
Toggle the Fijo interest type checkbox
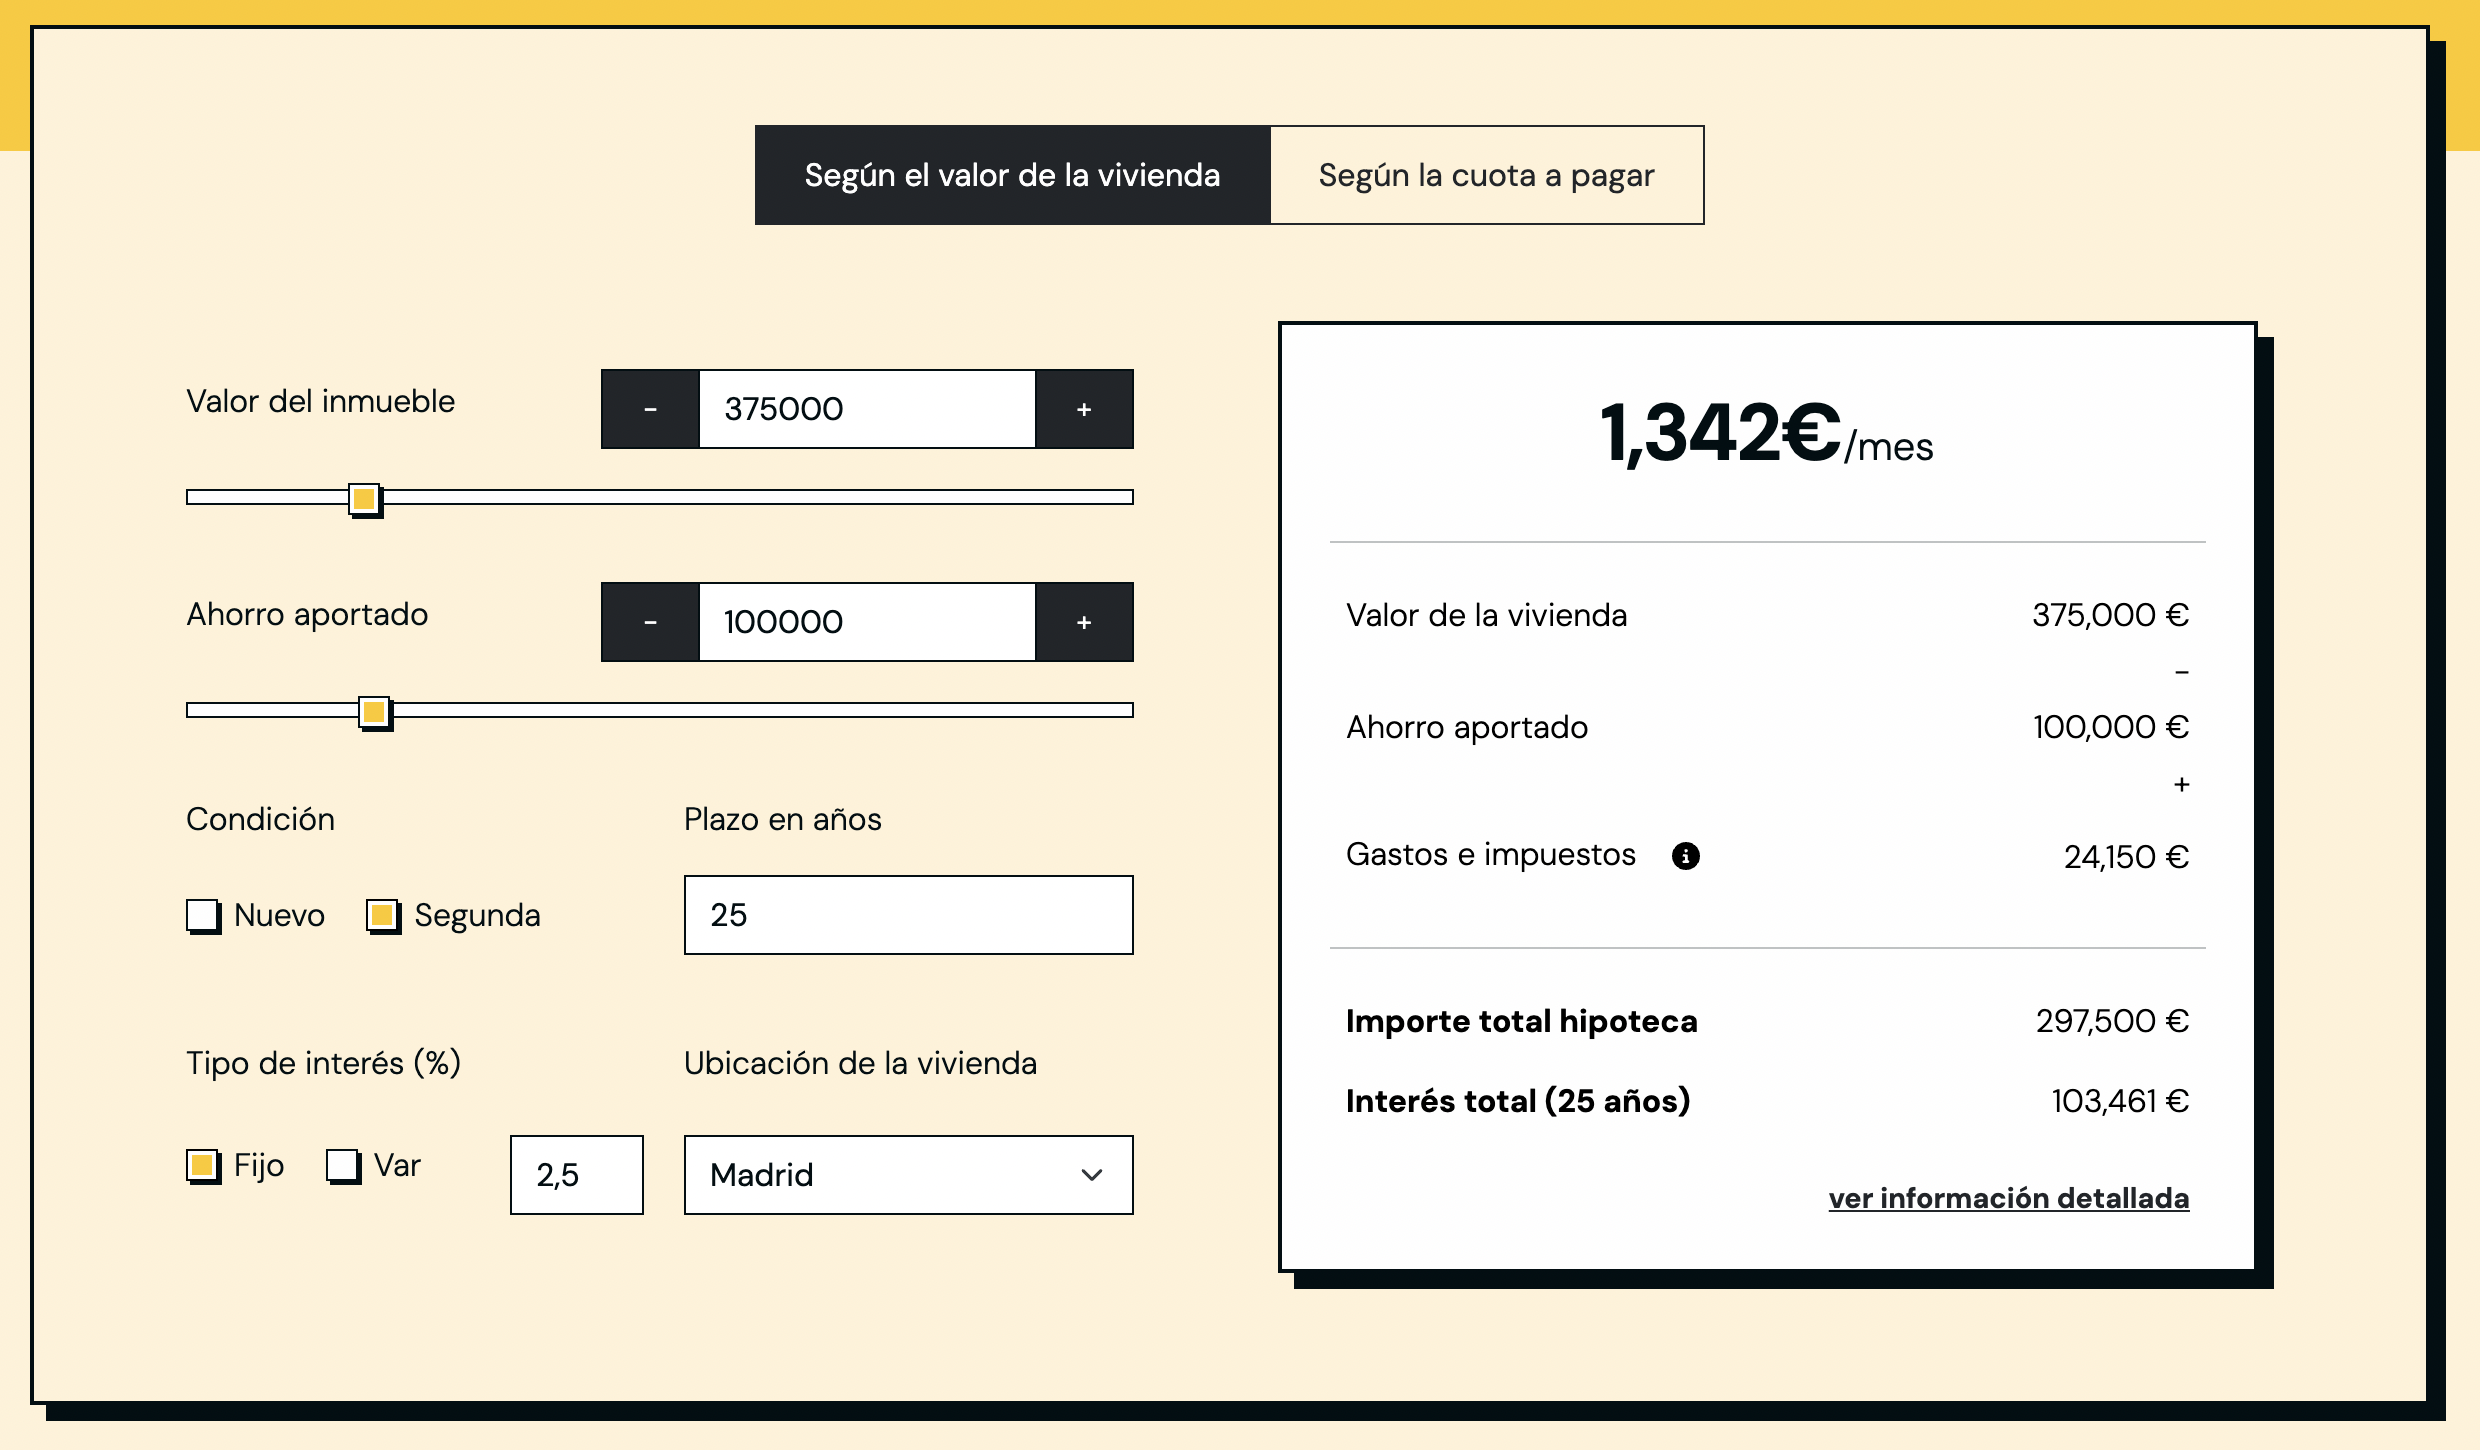(x=203, y=1165)
